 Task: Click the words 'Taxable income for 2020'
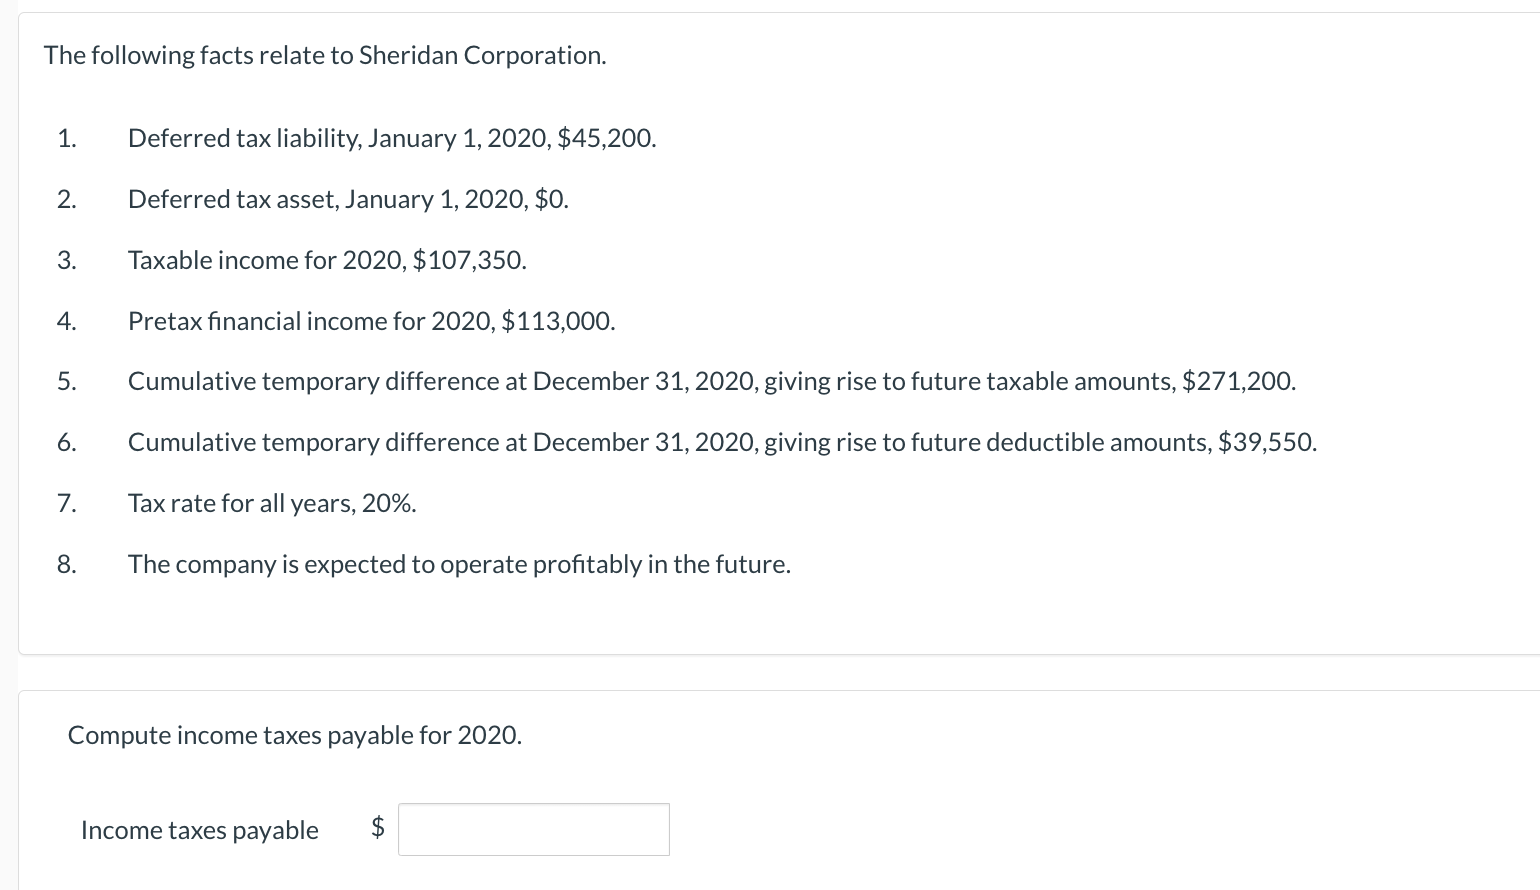coord(267,260)
